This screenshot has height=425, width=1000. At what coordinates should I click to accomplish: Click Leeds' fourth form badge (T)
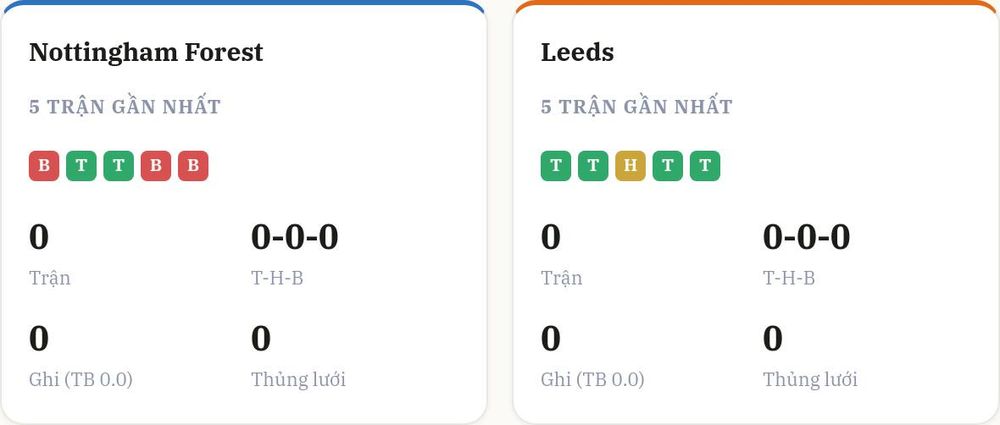[668, 166]
